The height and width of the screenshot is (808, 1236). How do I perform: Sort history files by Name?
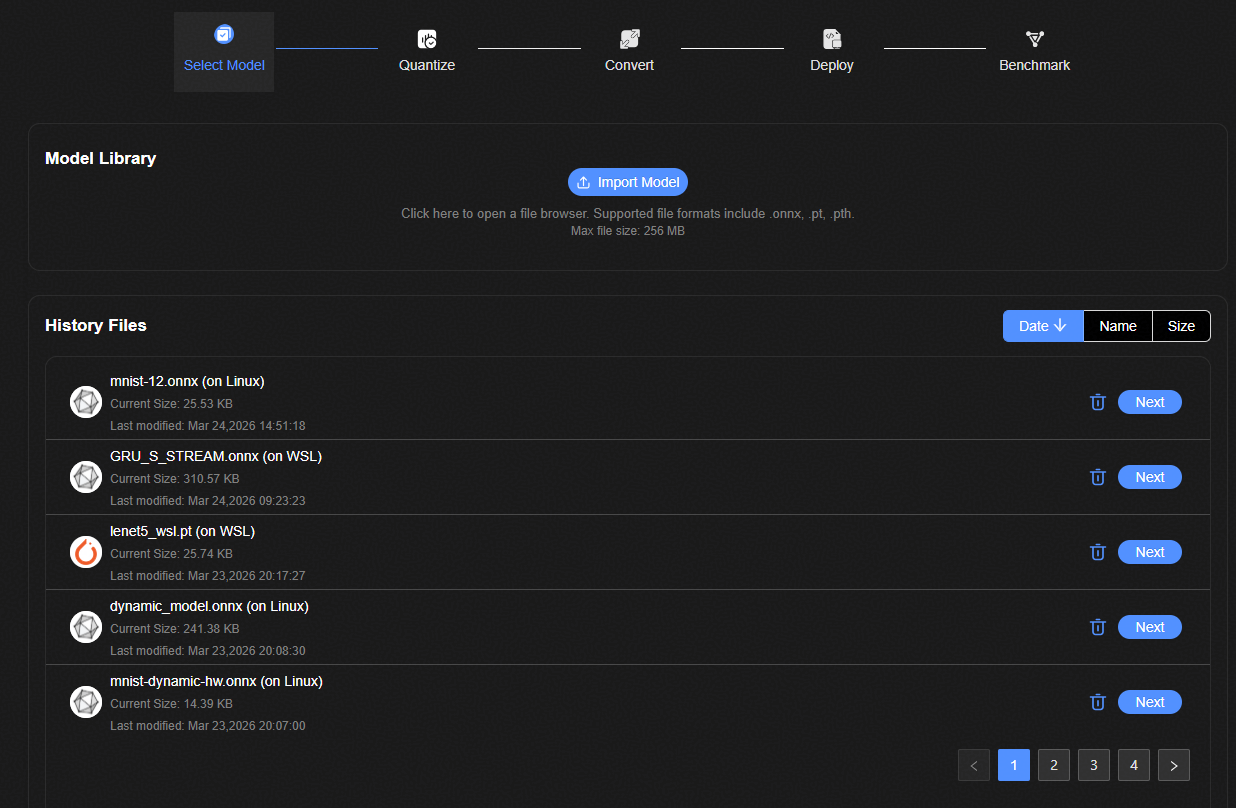click(1118, 326)
